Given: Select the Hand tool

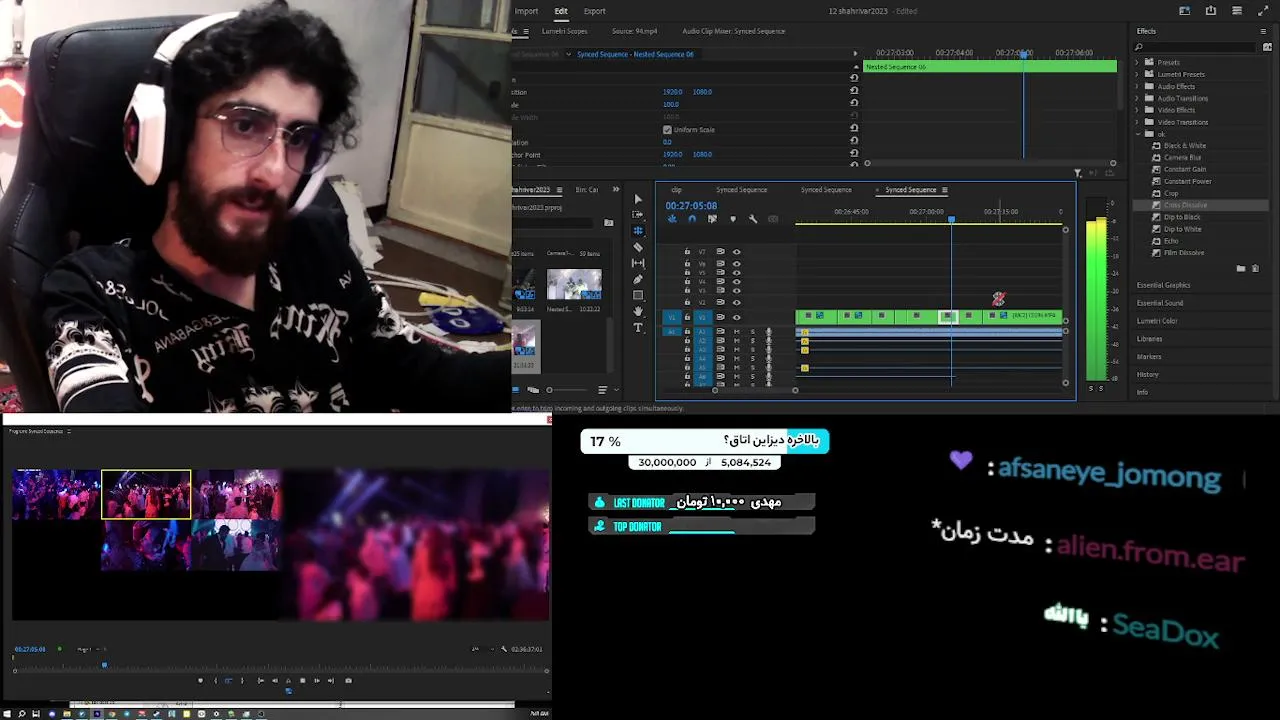Looking at the screenshot, I should pos(638,311).
